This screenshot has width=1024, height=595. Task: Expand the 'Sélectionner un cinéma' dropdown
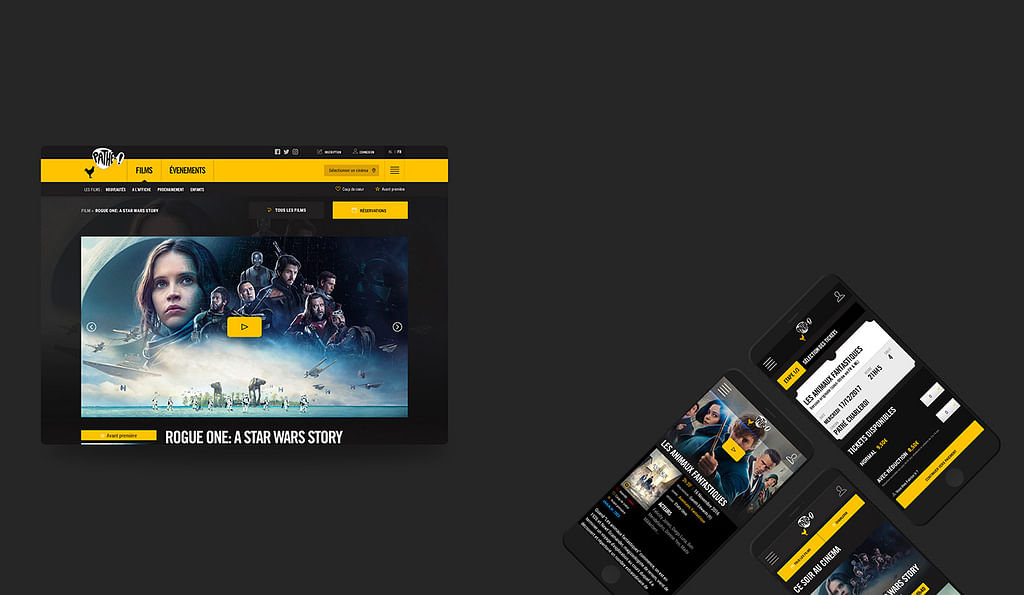point(351,170)
